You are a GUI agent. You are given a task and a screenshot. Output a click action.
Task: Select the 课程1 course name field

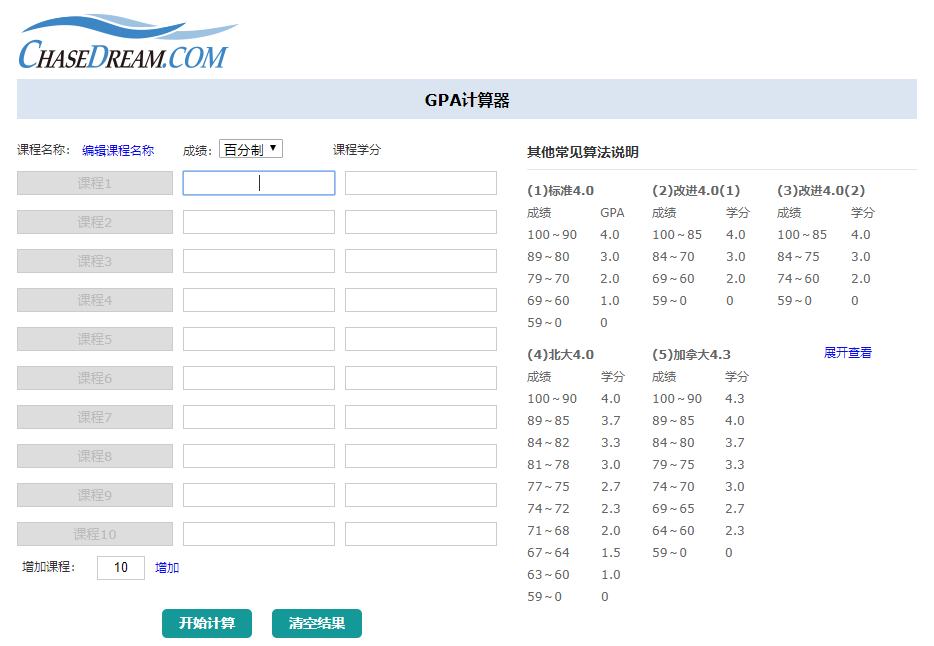pos(93,182)
